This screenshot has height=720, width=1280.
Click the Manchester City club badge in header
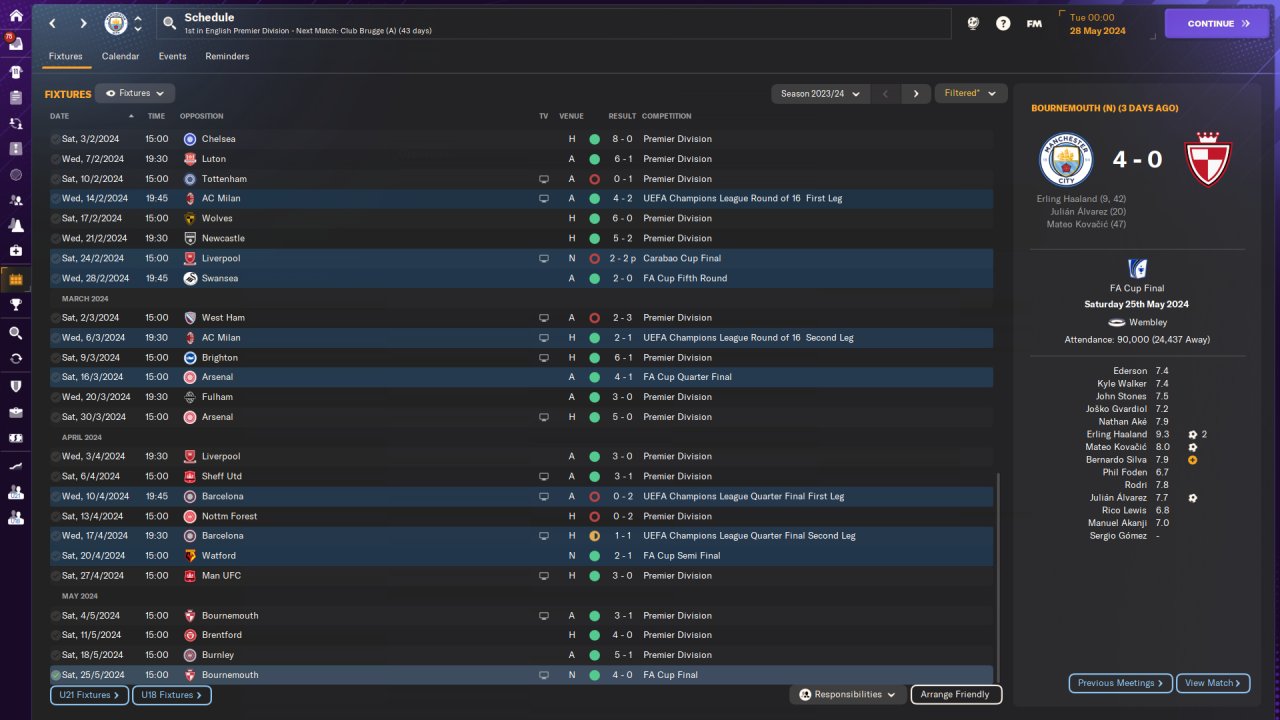pyautogui.click(x=116, y=23)
